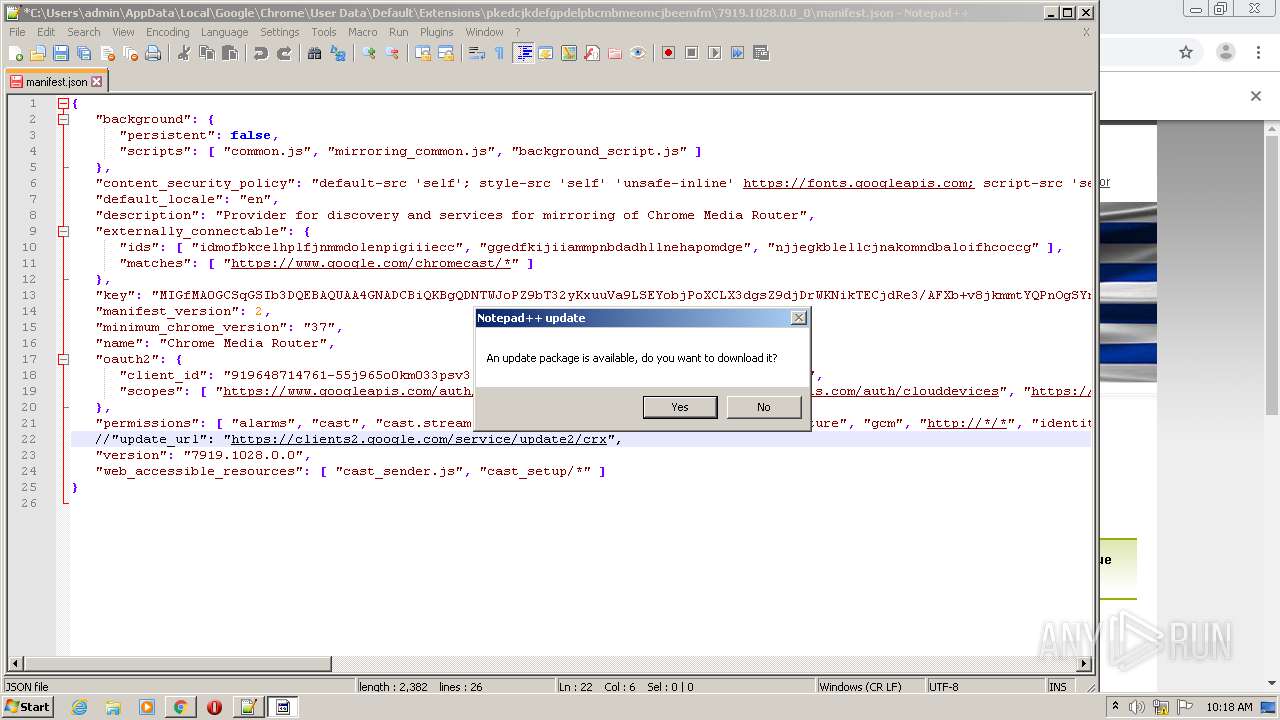The image size is (1280, 720).
Task: Open the Language menu
Action: 224,32
